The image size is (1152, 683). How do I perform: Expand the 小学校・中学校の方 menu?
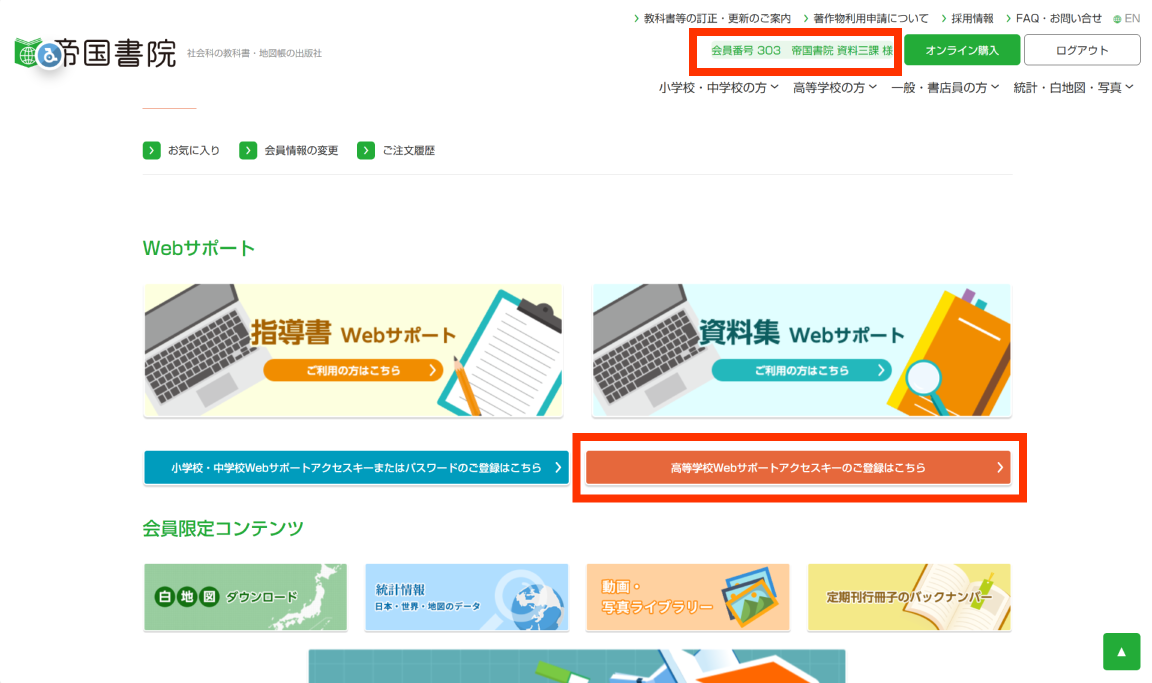(719, 87)
